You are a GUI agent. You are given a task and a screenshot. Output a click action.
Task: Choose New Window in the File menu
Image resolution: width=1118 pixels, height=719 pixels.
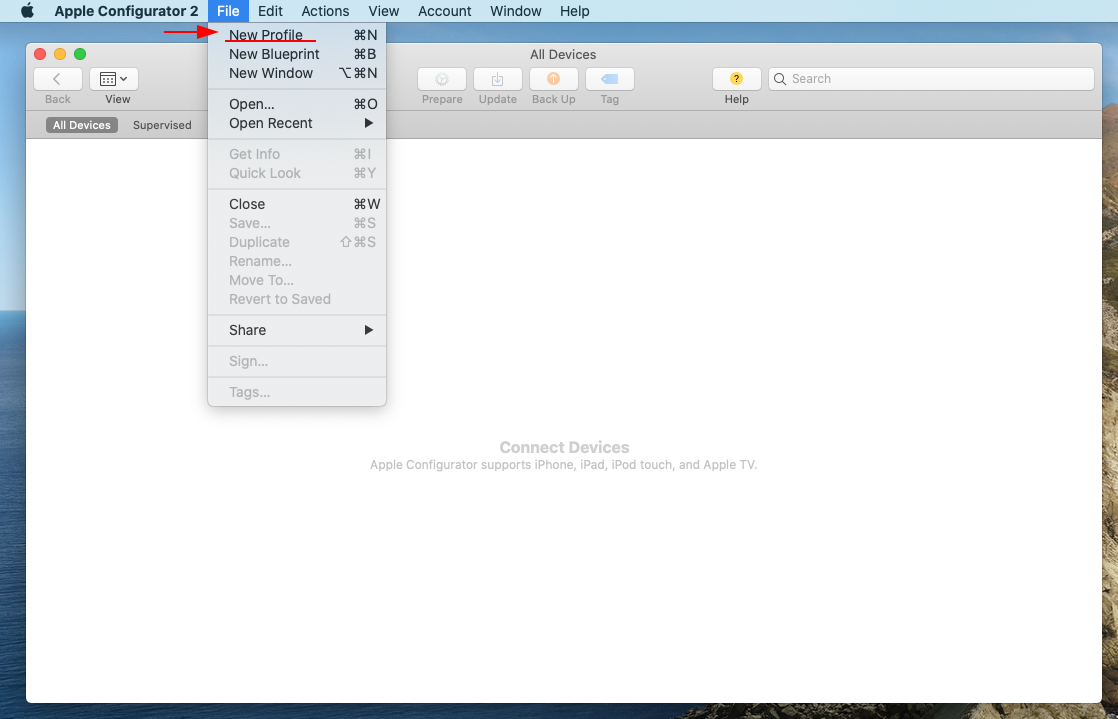(x=297, y=73)
